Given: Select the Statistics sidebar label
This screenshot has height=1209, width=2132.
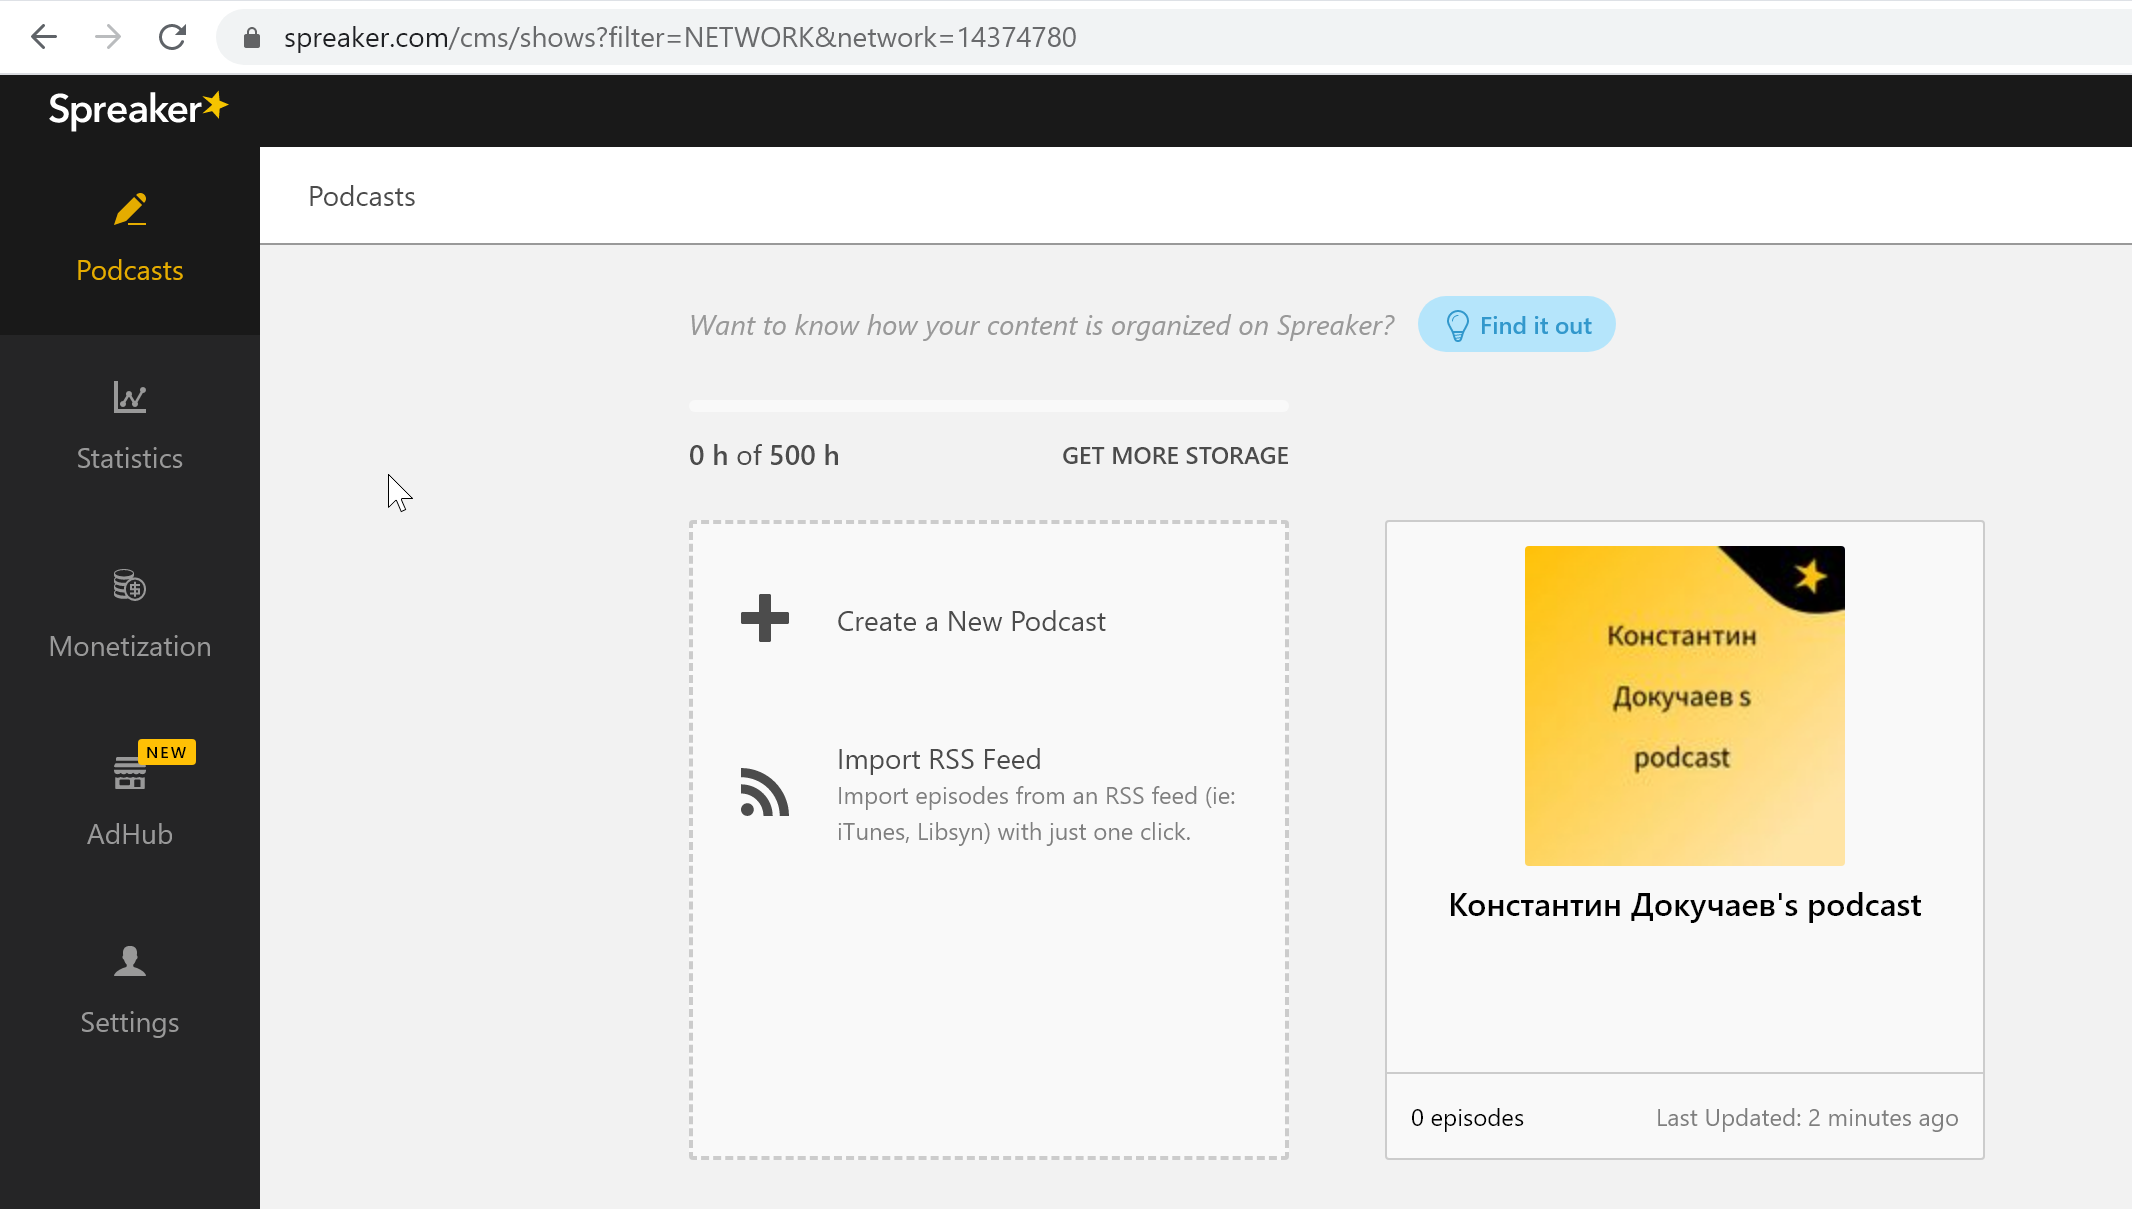Looking at the screenshot, I should (x=130, y=459).
